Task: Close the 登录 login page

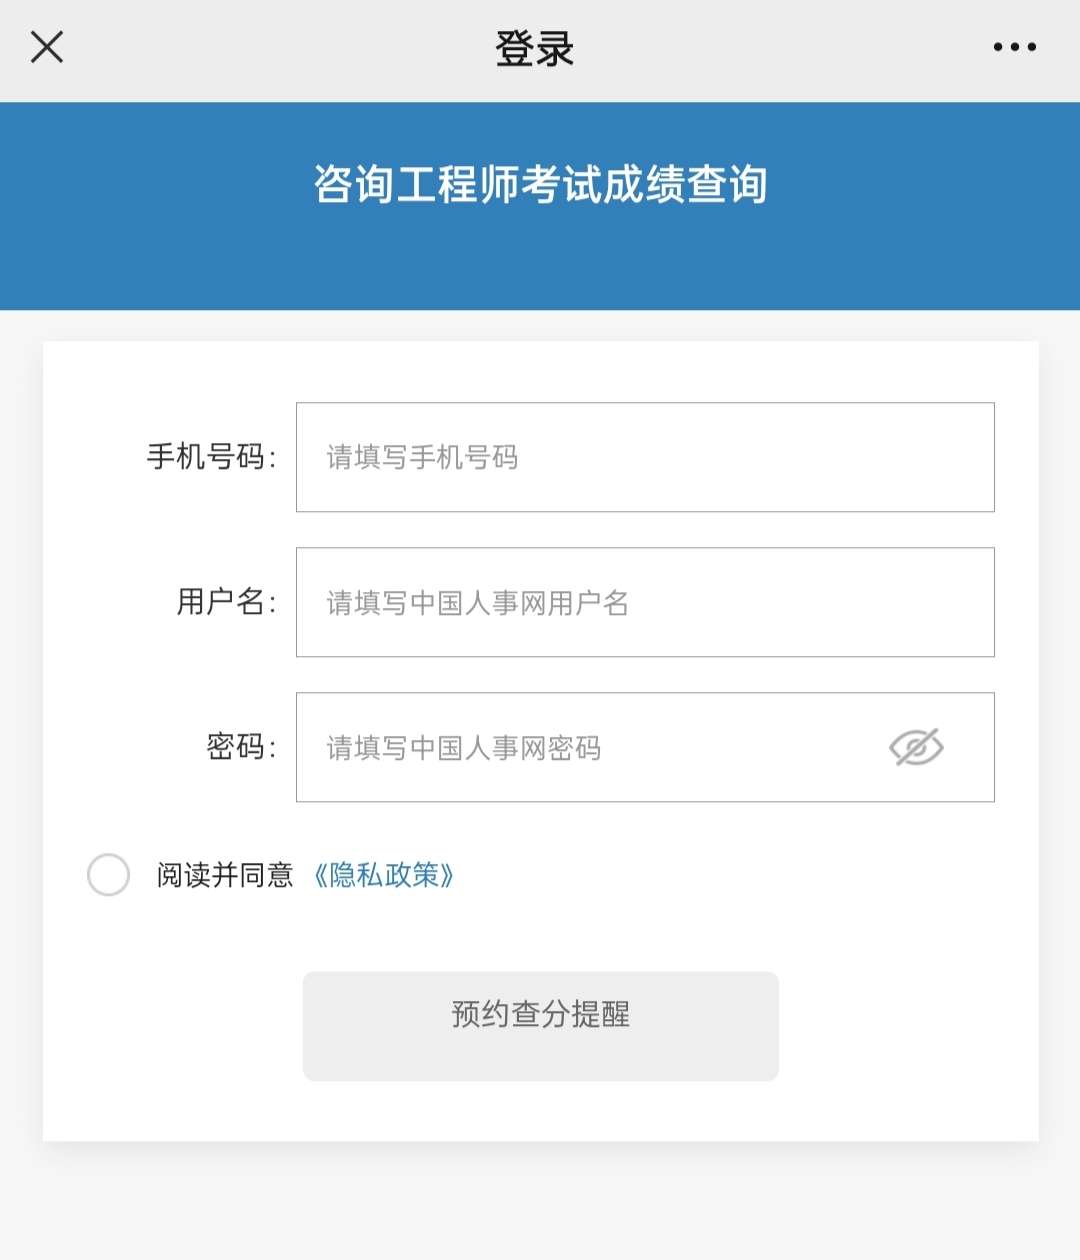Action: [47, 47]
